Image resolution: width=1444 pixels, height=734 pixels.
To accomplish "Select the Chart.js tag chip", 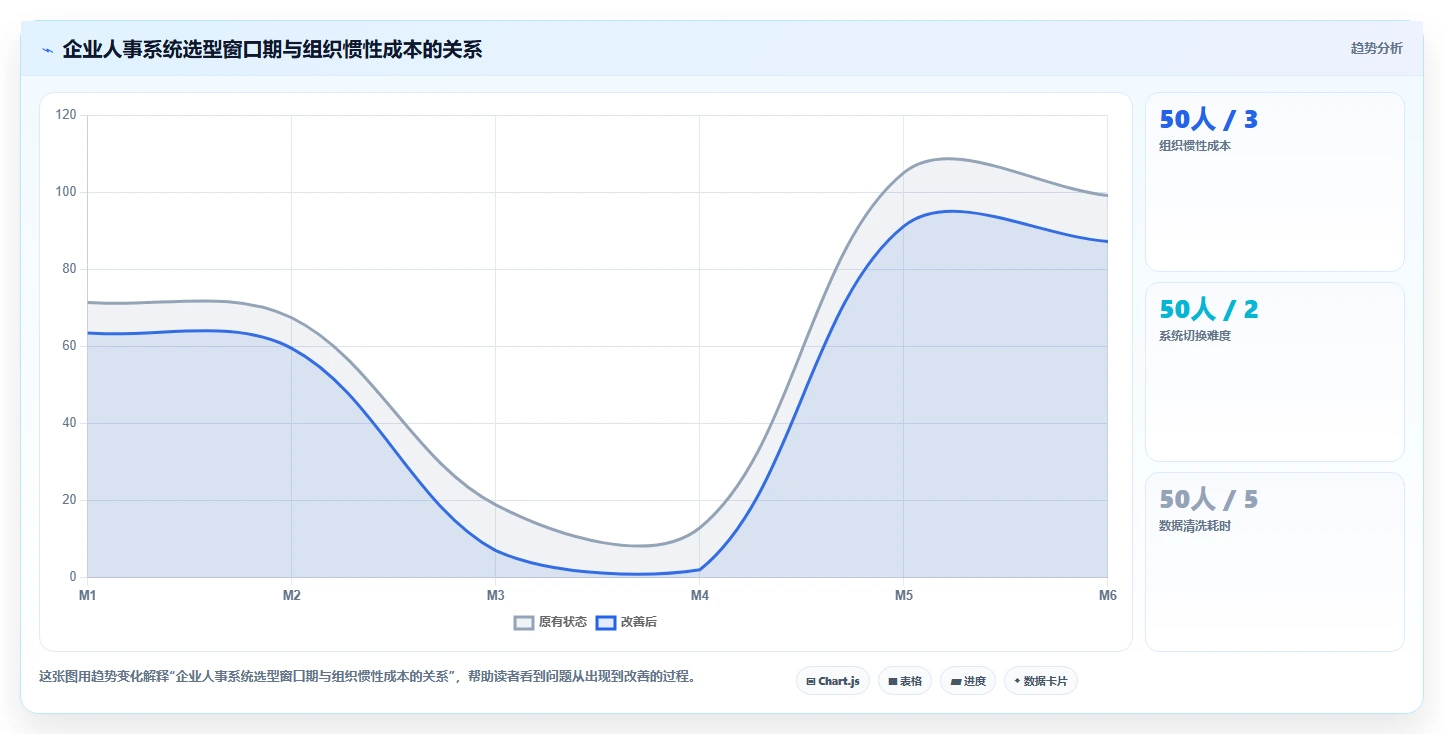I will 833,681.
